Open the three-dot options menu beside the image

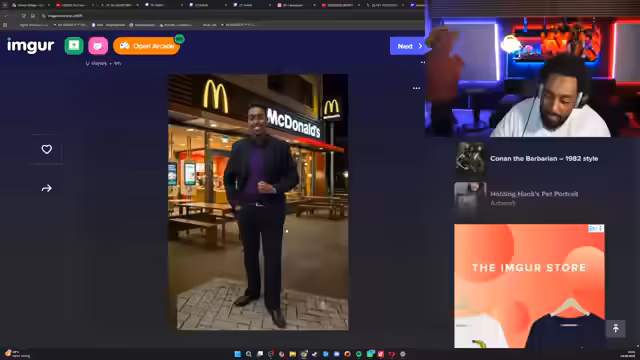pos(416,88)
